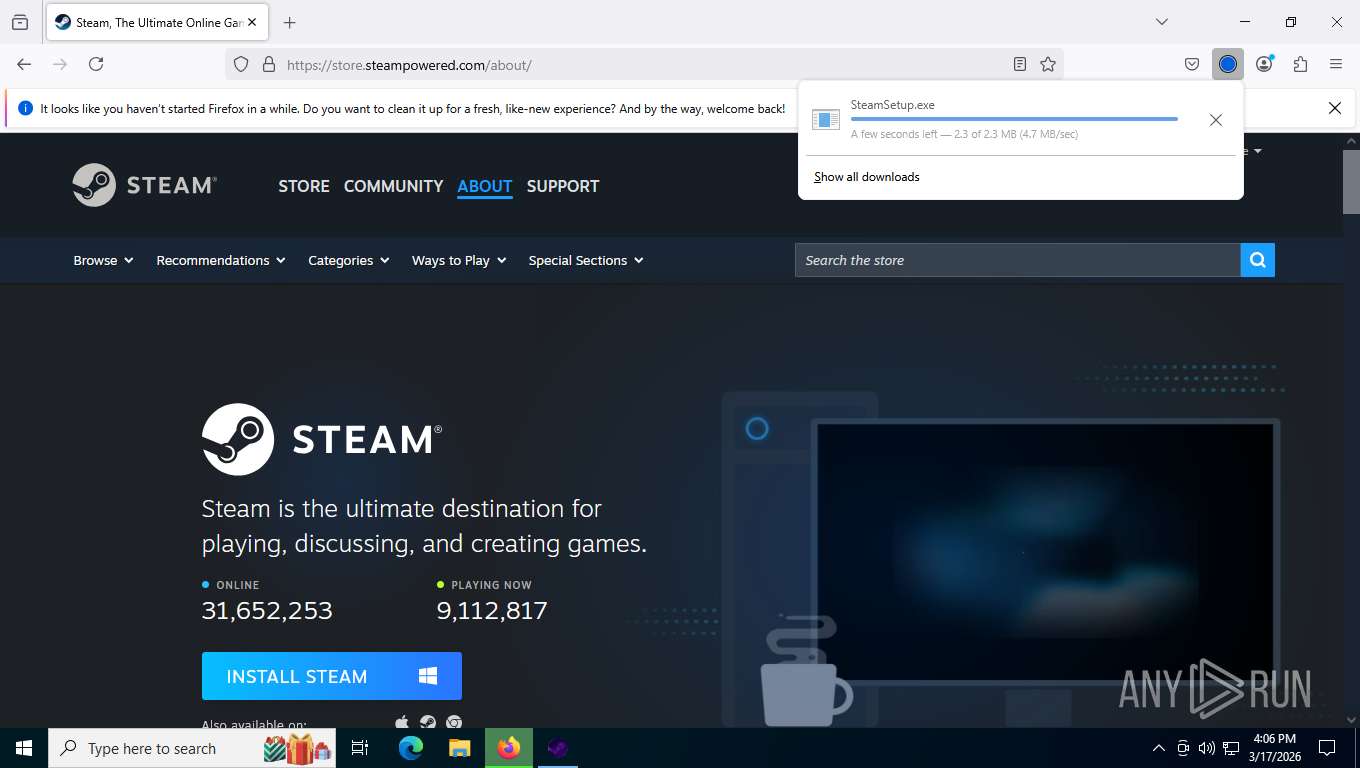The image size is (1360, 768).
Task: Click the Chrome OS platform icon
Action: click(454, 722)
